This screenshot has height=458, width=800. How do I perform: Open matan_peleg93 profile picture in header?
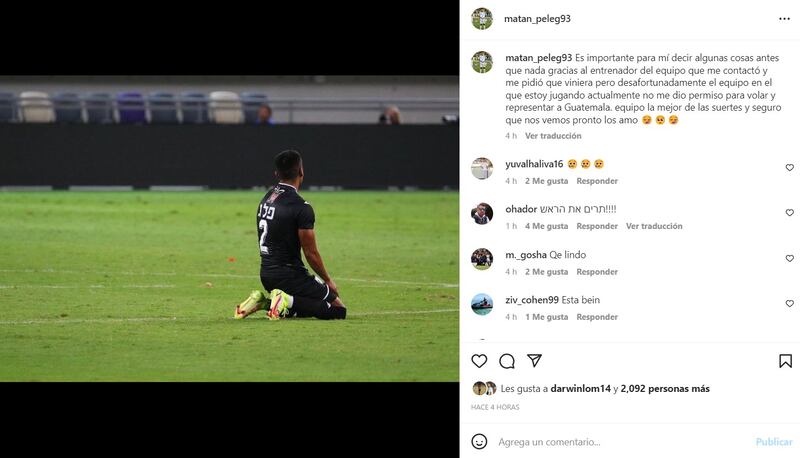pyautogui.click(x=482, y=19)
